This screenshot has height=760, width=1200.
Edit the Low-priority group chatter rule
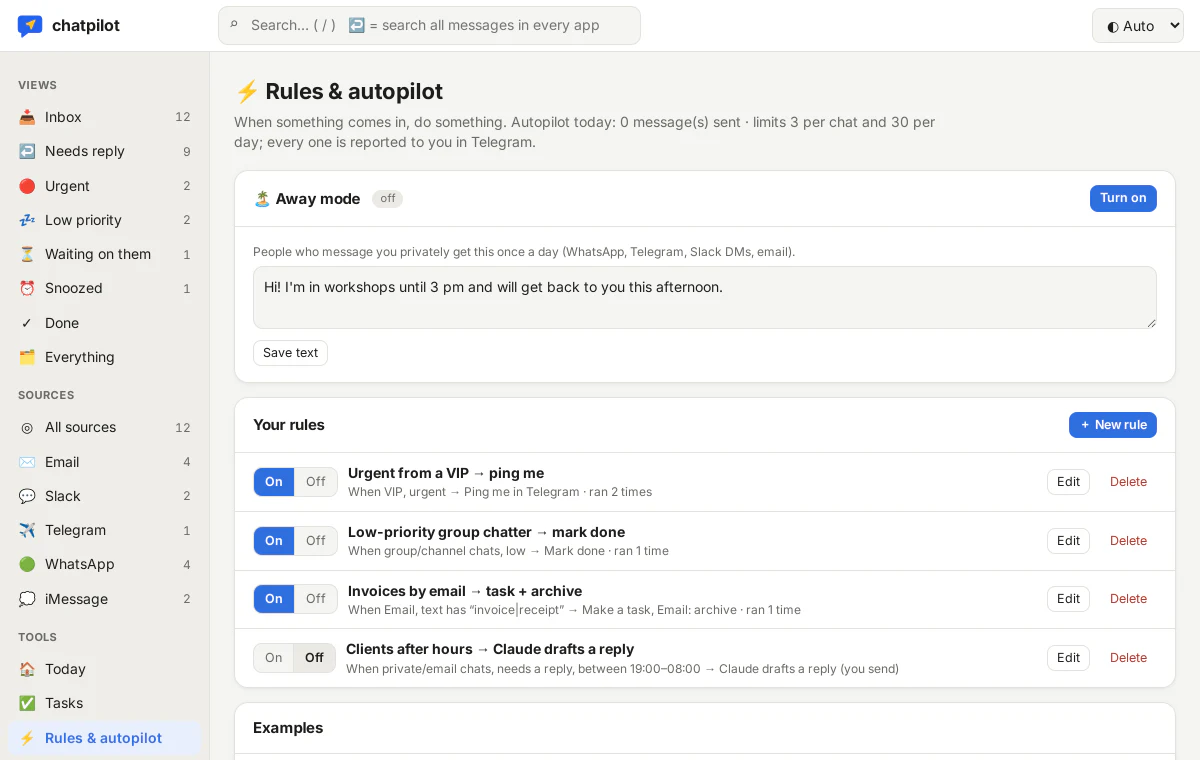(1068, 541)
